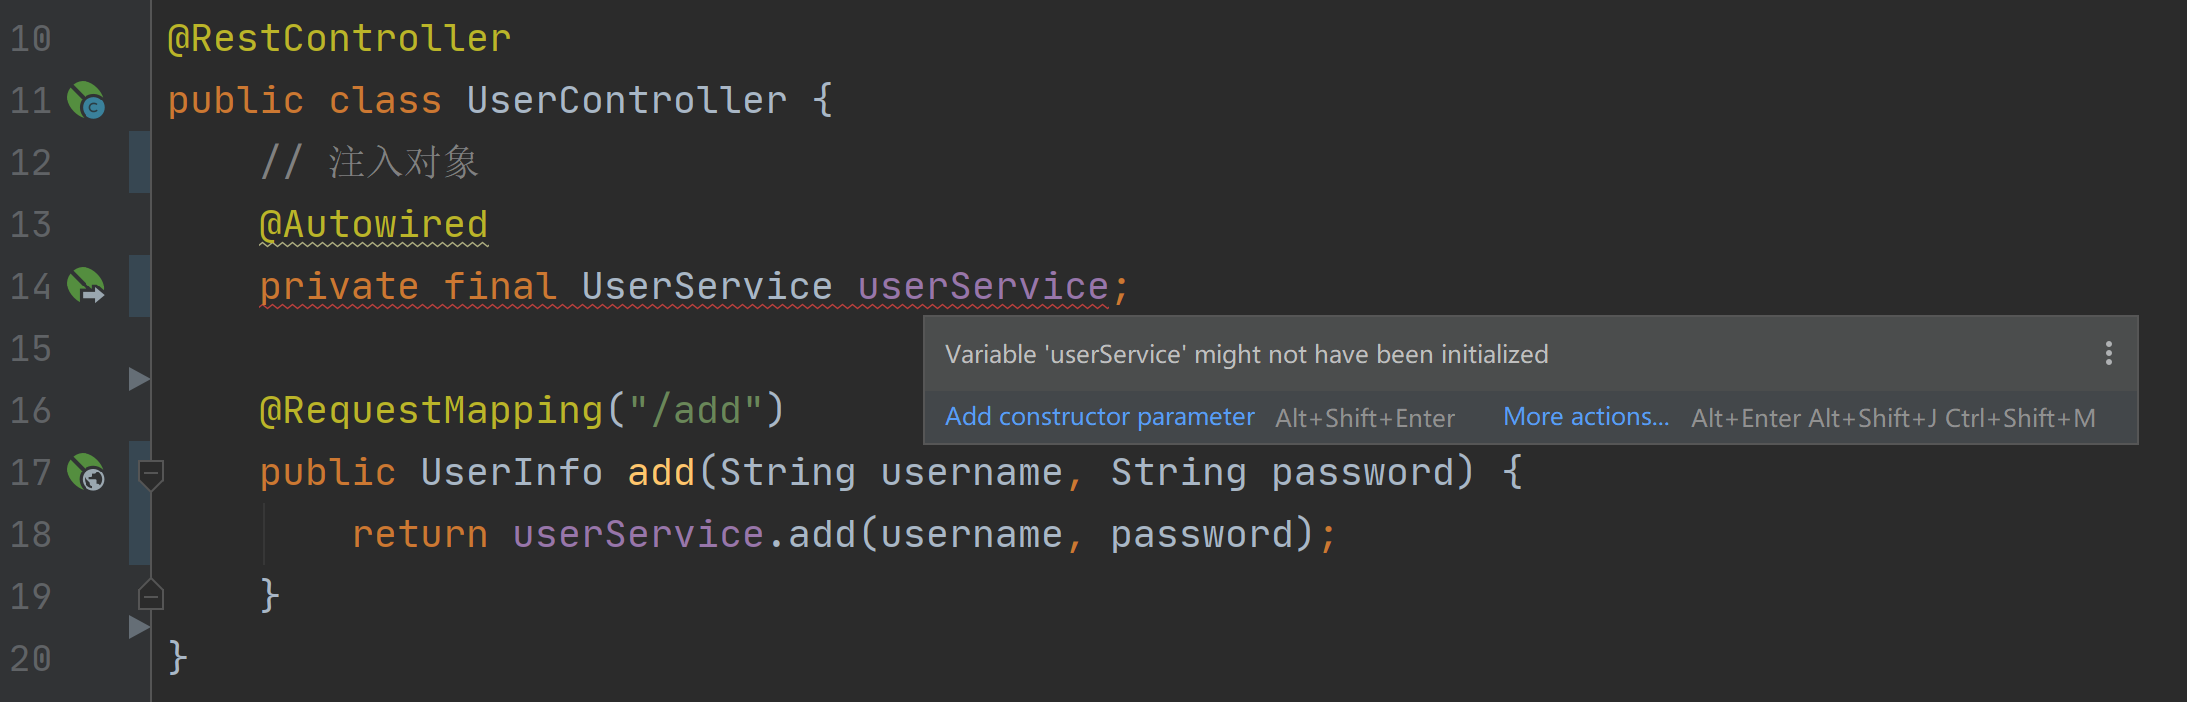The image size is (2187, 702).
Task: Click the UserController class name
Action: (x=626, y=101)
